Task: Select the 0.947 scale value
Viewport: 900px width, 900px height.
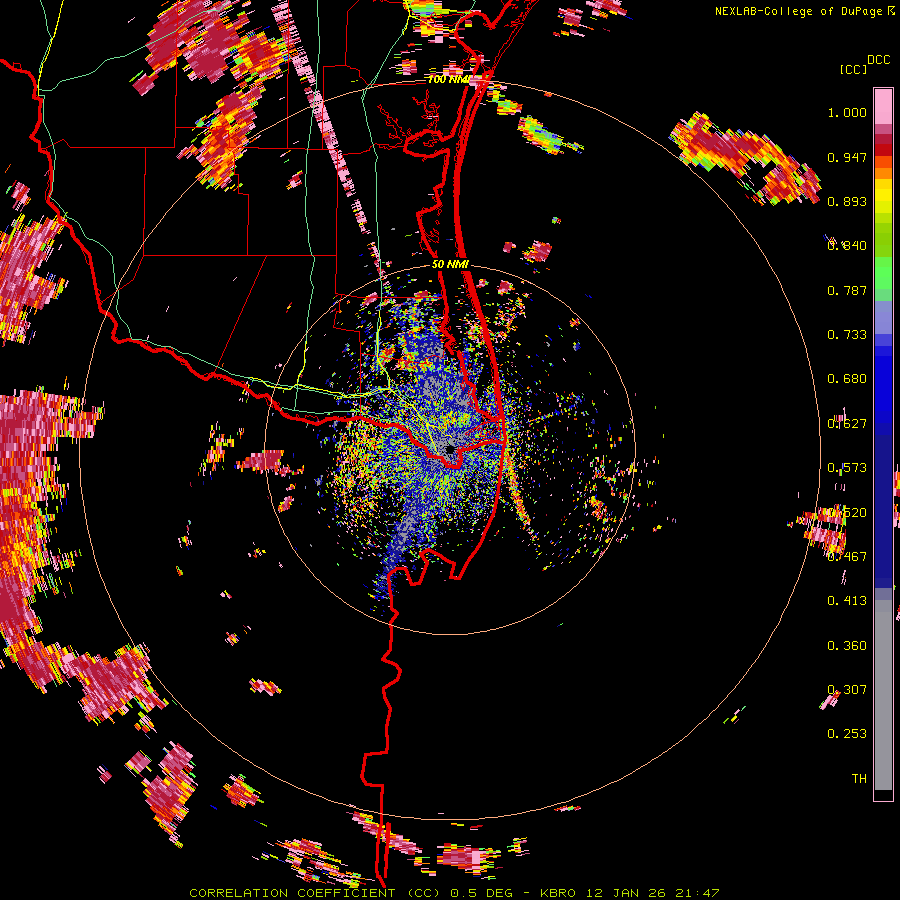Action: [x=847, y=157]
